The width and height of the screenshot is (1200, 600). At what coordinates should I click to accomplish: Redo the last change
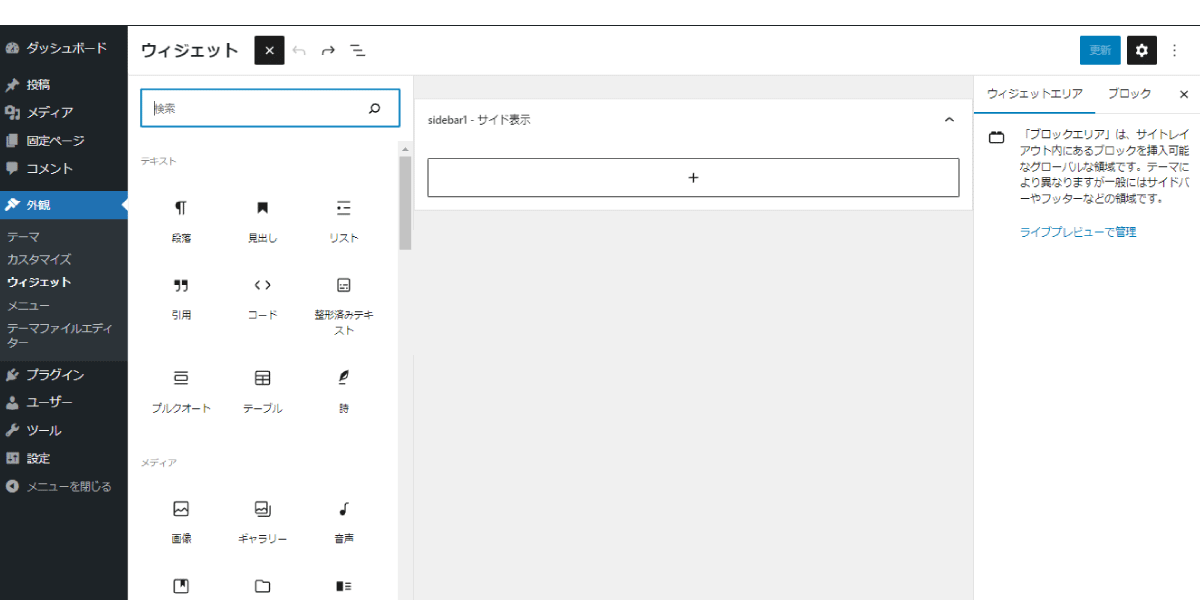pyautogui.click(x=327, y=50)
